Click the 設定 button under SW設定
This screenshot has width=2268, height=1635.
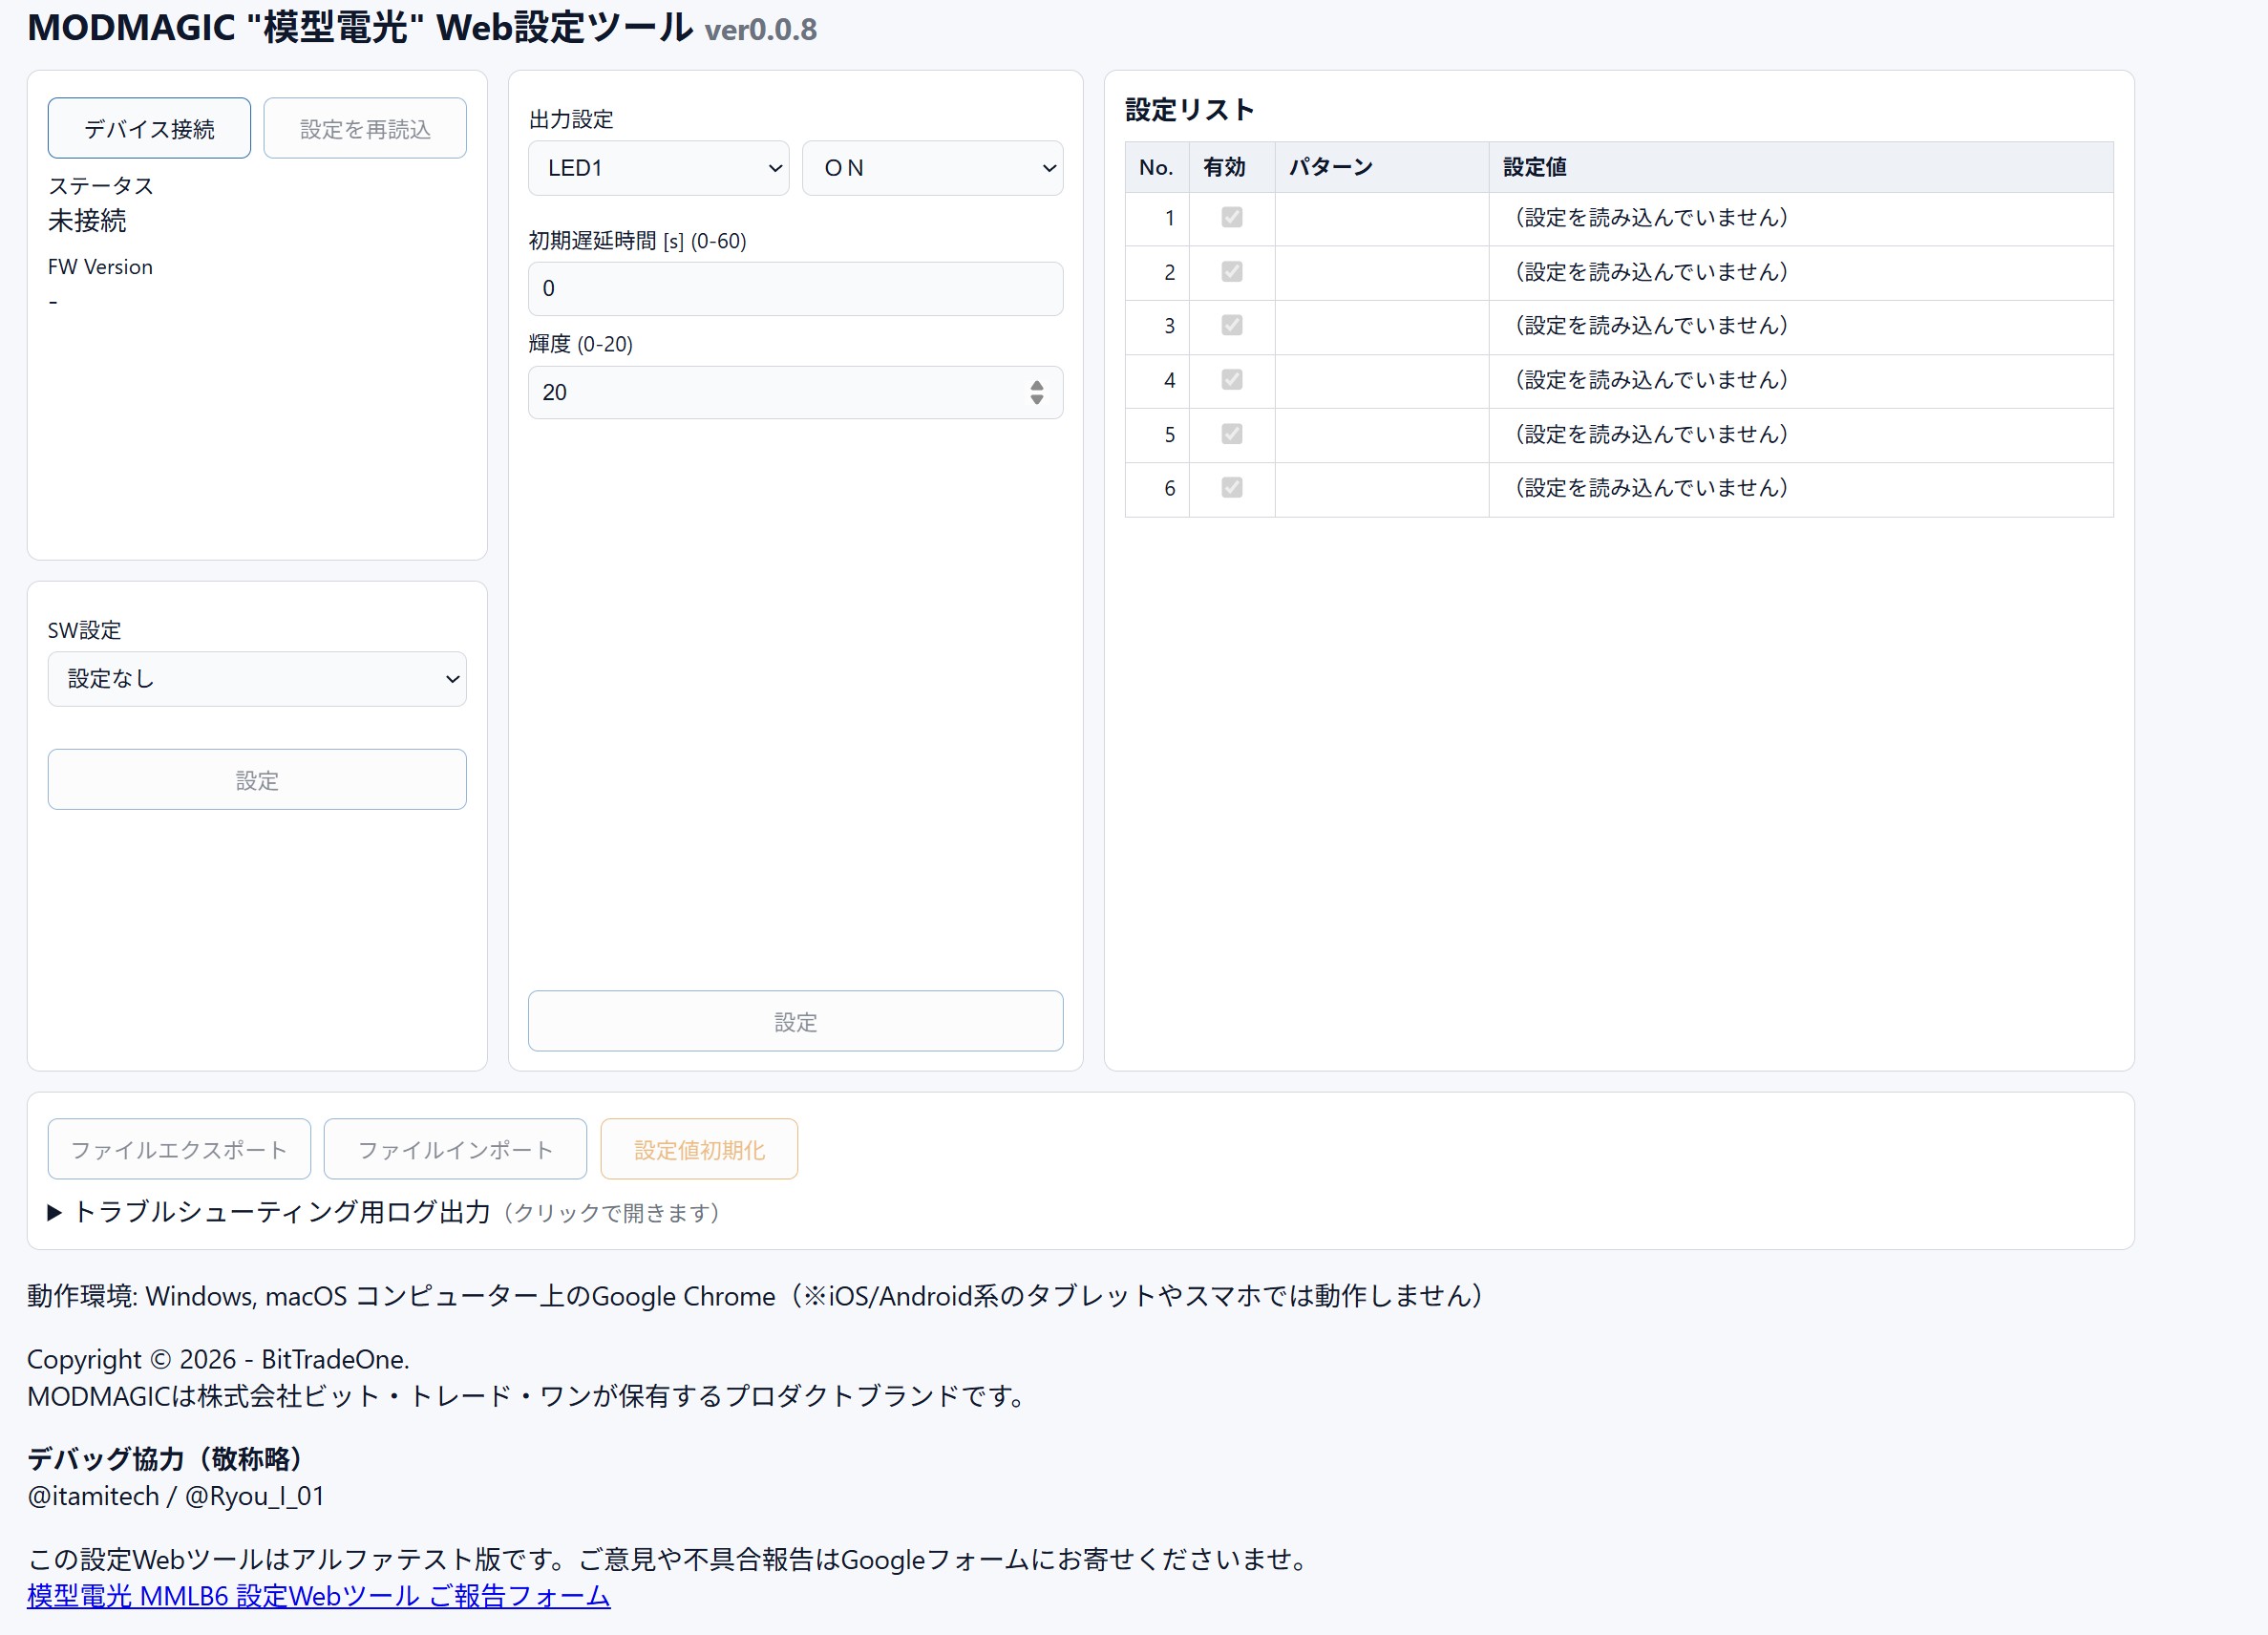click(257, 780)
